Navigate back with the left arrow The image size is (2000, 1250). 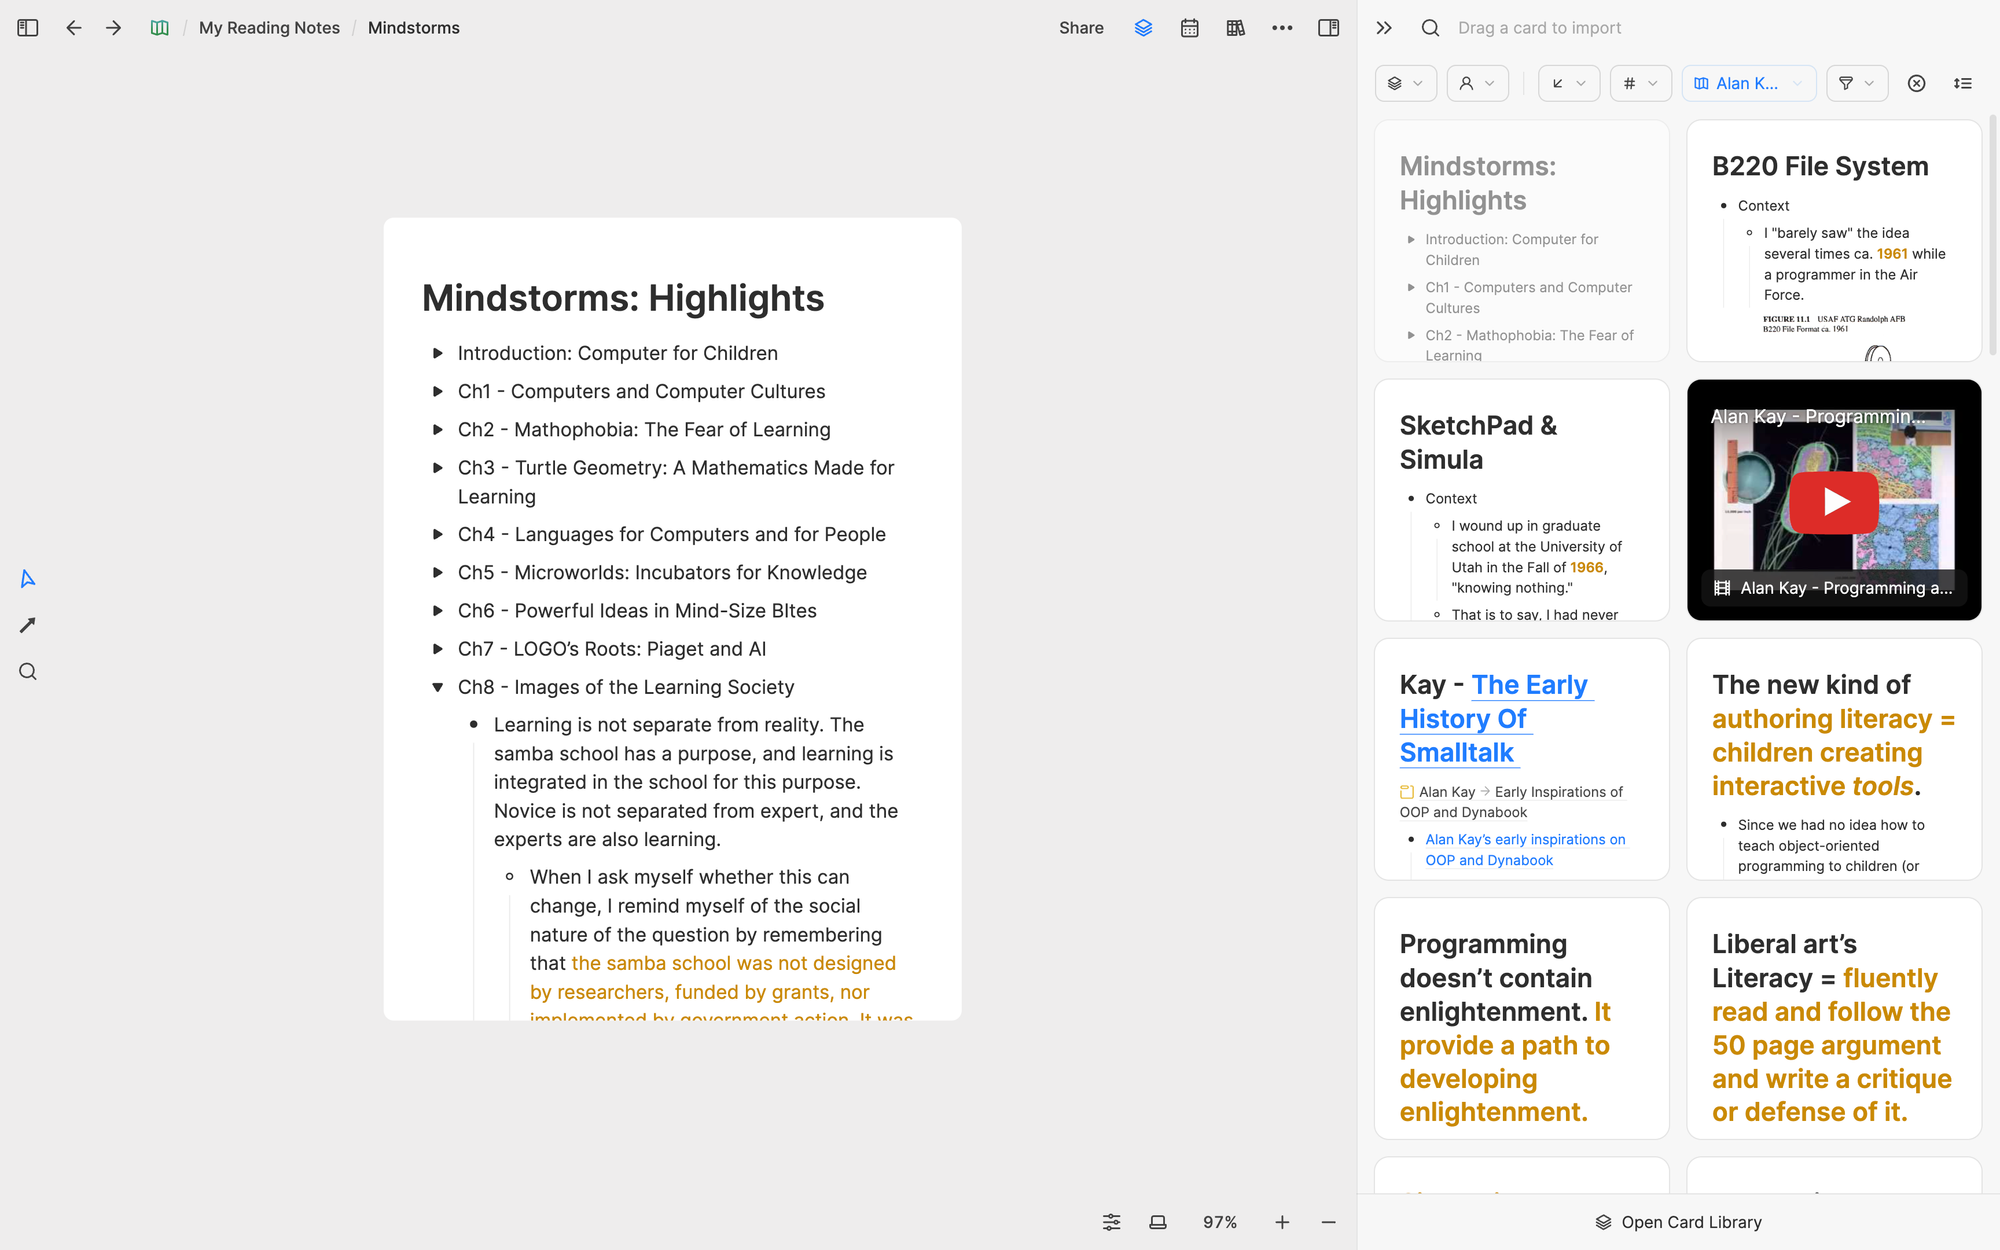(x=73, y=28)
